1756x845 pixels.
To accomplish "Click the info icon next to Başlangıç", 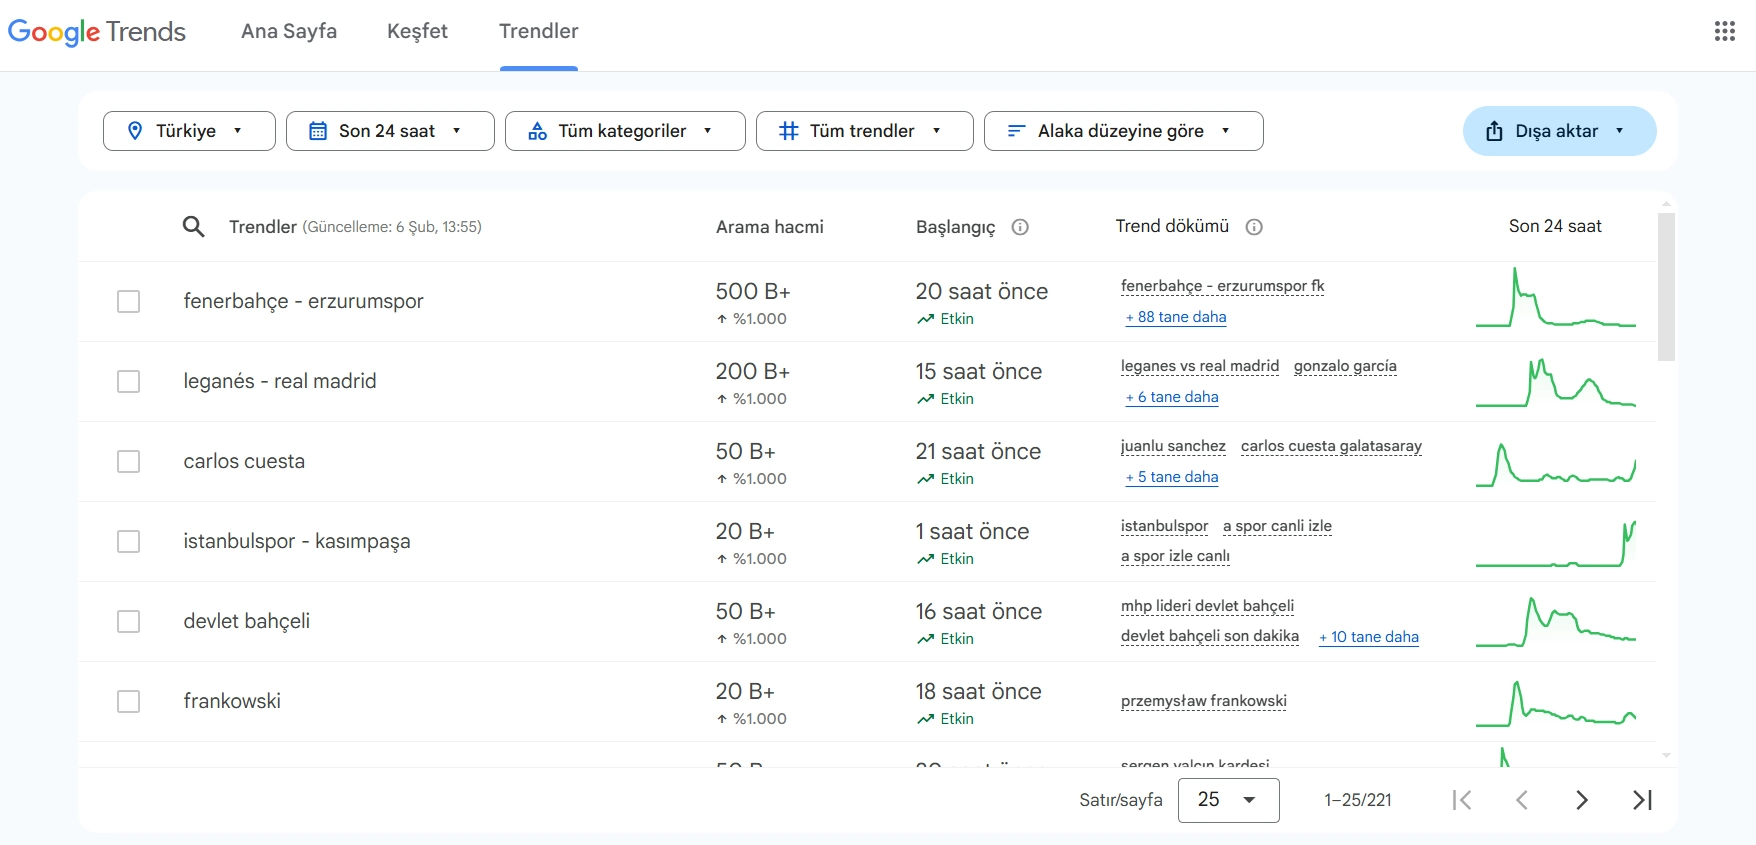I will (1020, 227).
